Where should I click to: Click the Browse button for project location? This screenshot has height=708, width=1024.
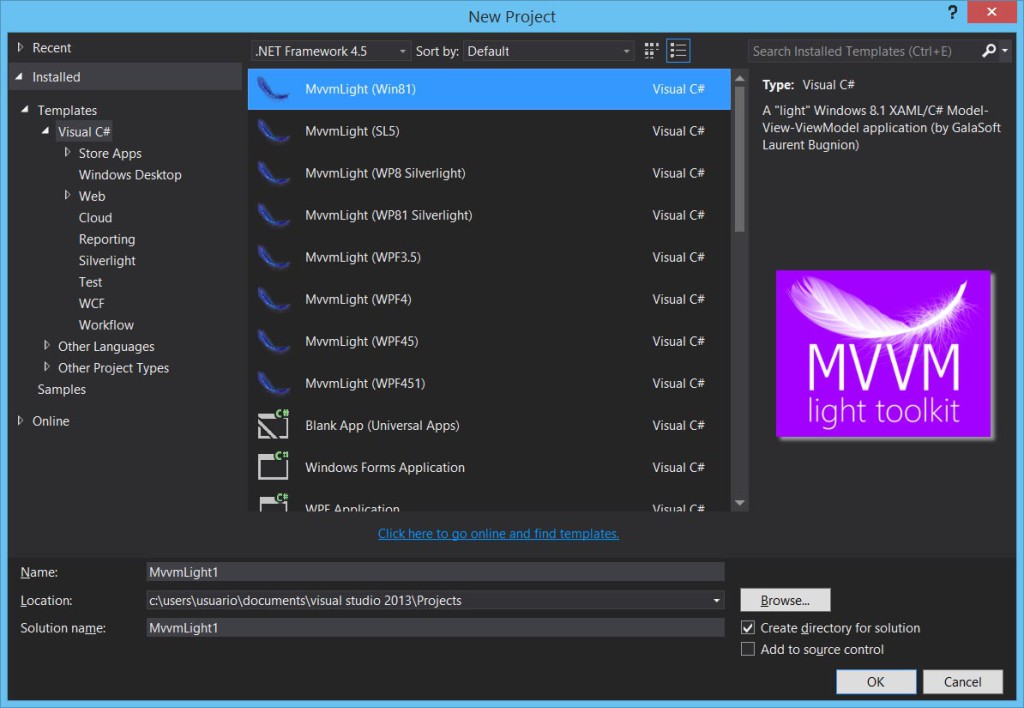click(784, 599)
